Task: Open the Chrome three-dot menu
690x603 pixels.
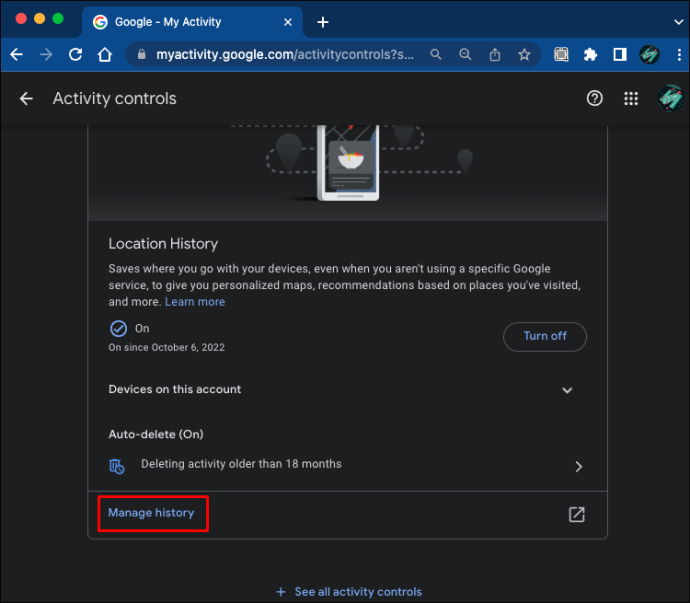Action: point(679,55)
